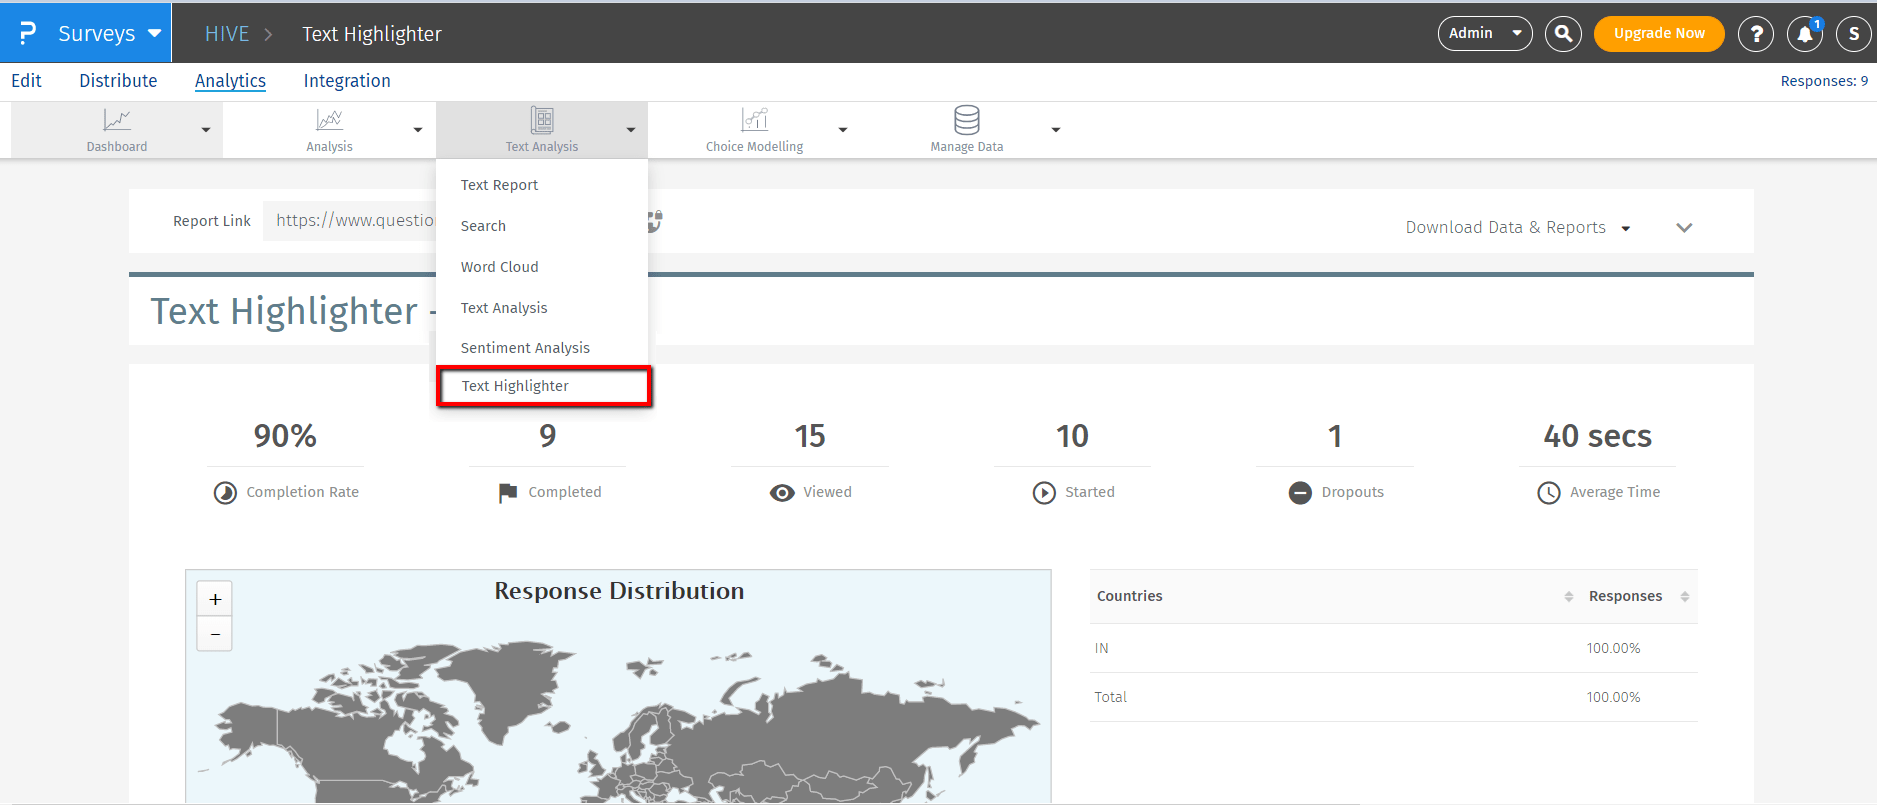The image size is (1877, 805).
Task: Switch to the Distribute tab
Action: (118, 81)
